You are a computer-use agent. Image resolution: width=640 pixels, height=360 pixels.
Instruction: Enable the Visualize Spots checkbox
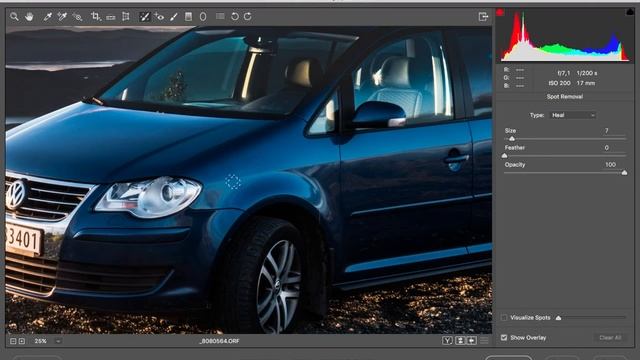504,318
